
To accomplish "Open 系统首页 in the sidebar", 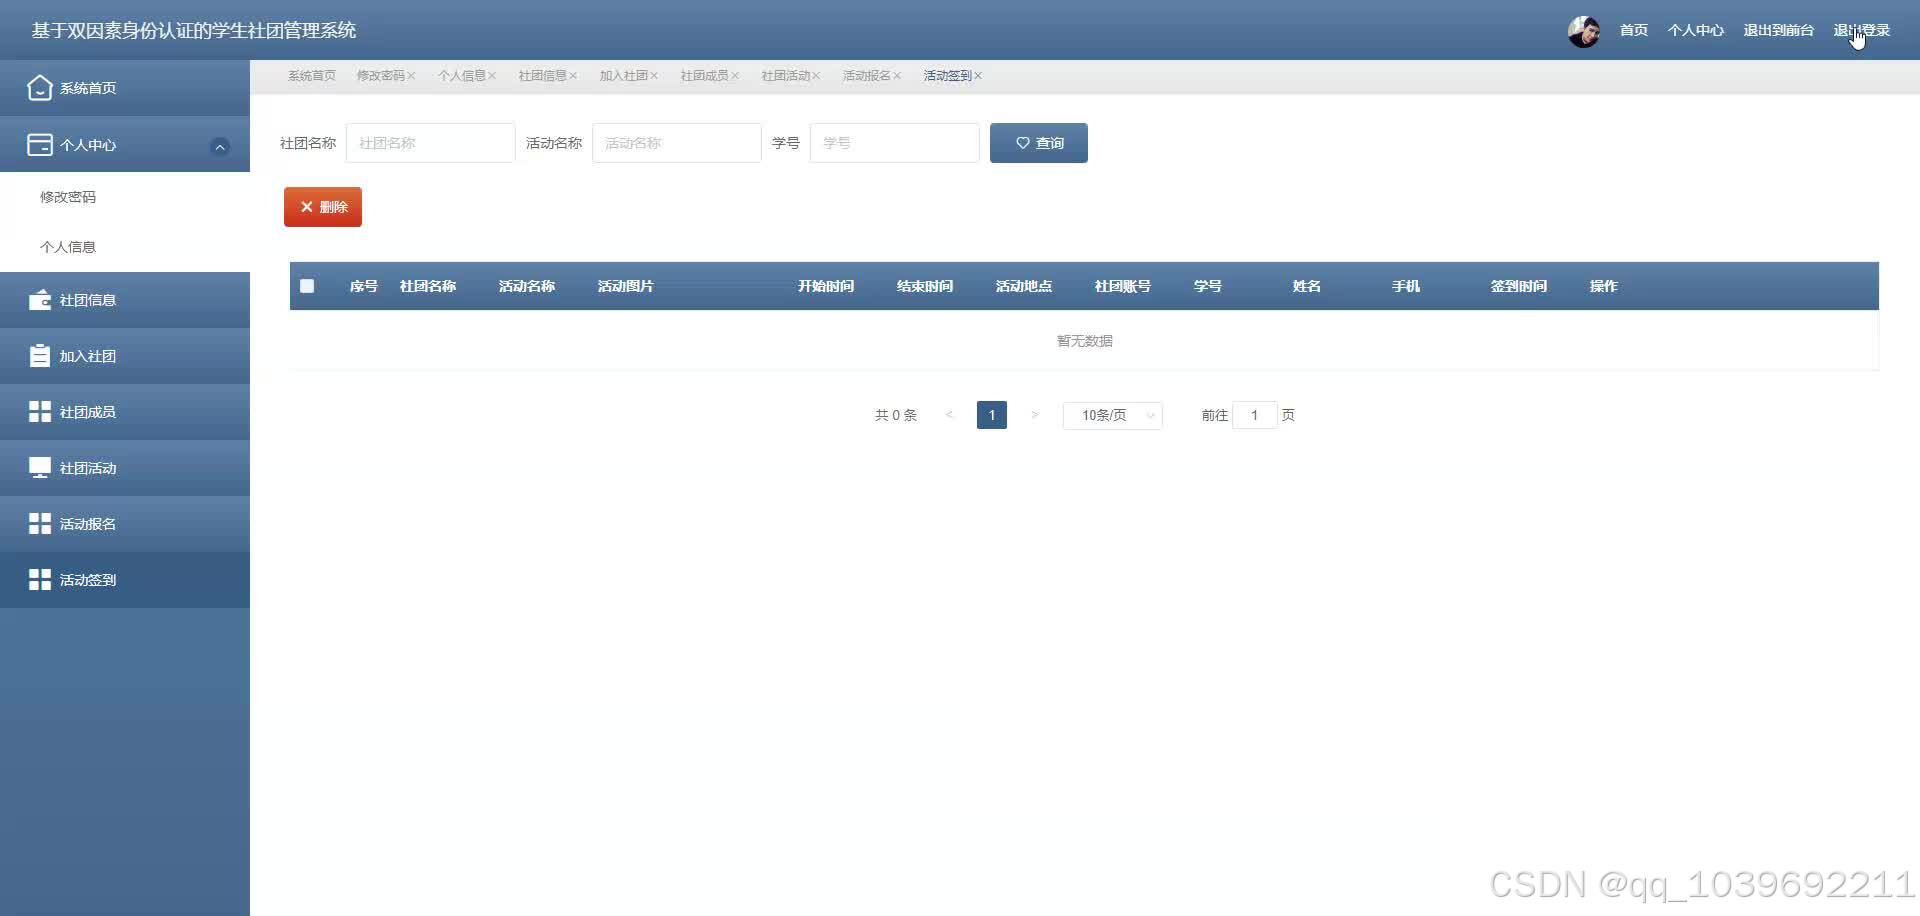I will pyautogui.click(x=125, y=88).
